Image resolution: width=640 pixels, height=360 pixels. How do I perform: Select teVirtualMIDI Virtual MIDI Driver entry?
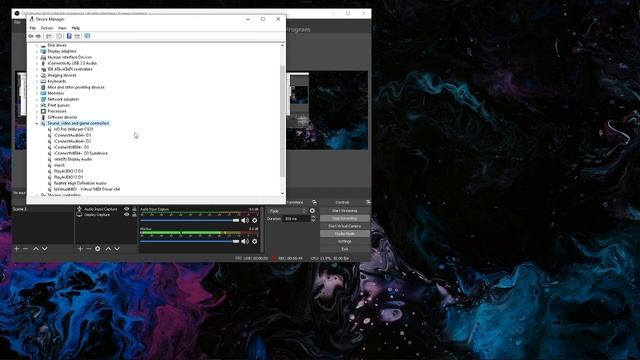pyautogui.click(x=87, y=189)
